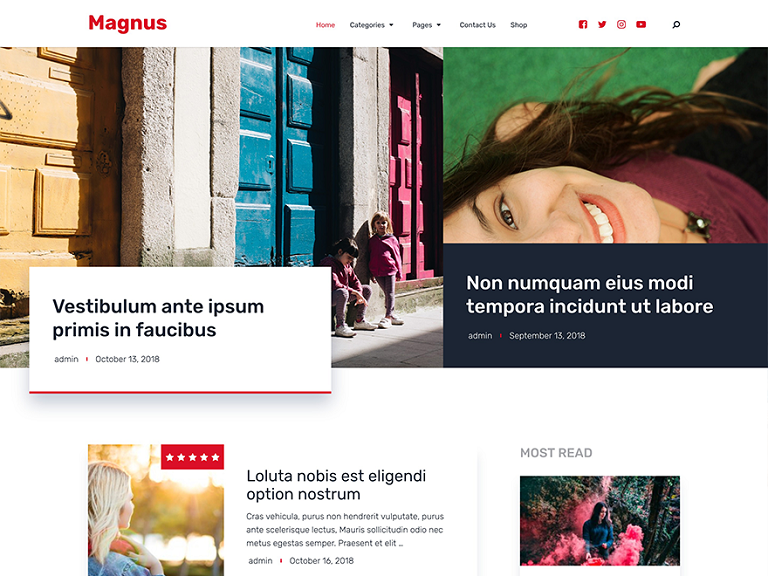Open post Loluta nobis est eligendi
Screen dimensions: 768x576
coord(336,484)
